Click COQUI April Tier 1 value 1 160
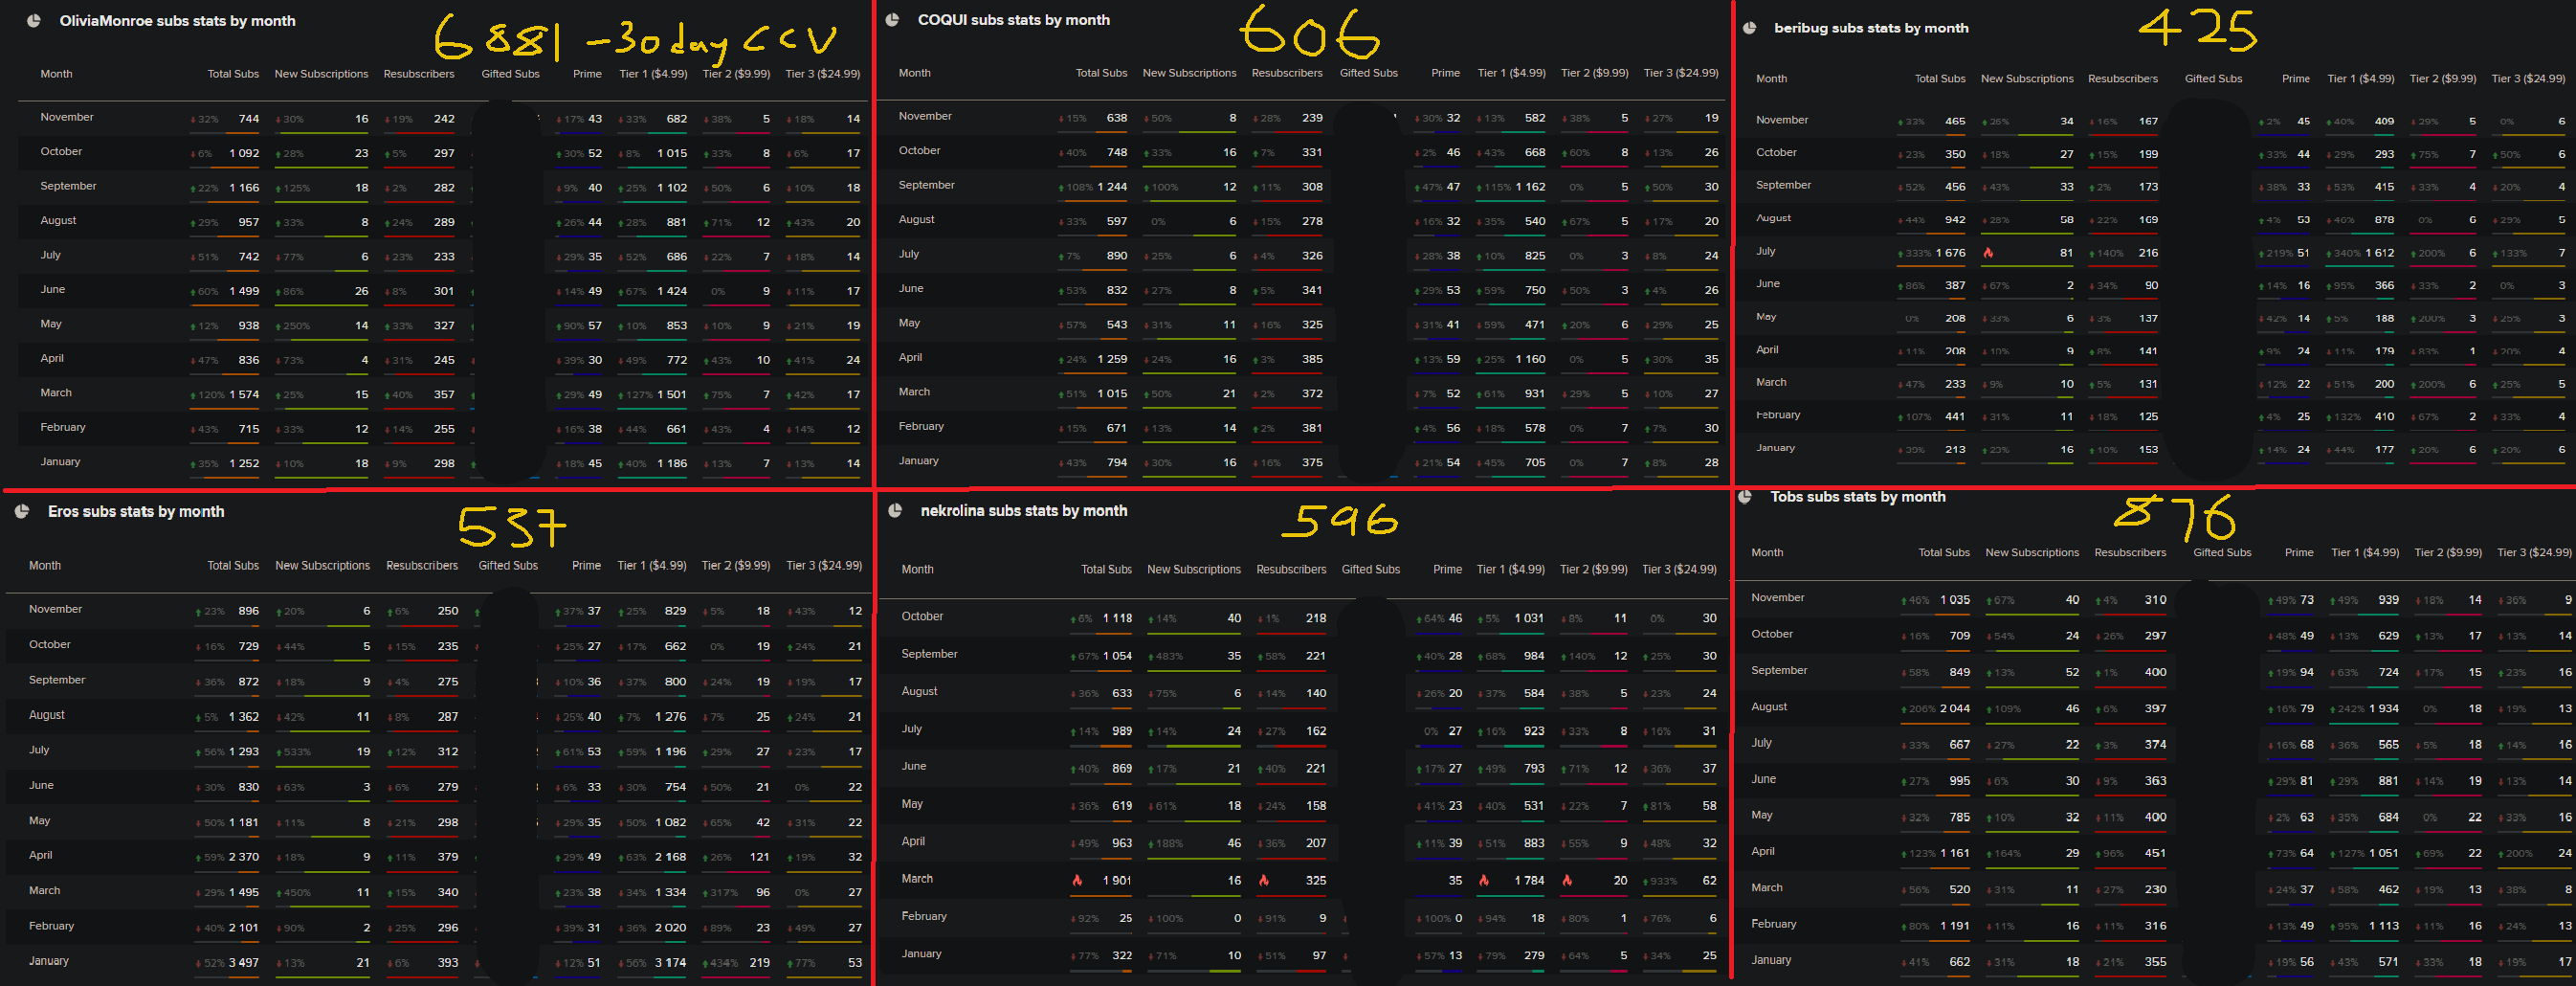The width and height of the screenshot is (2576, 986). [1530, 360]
